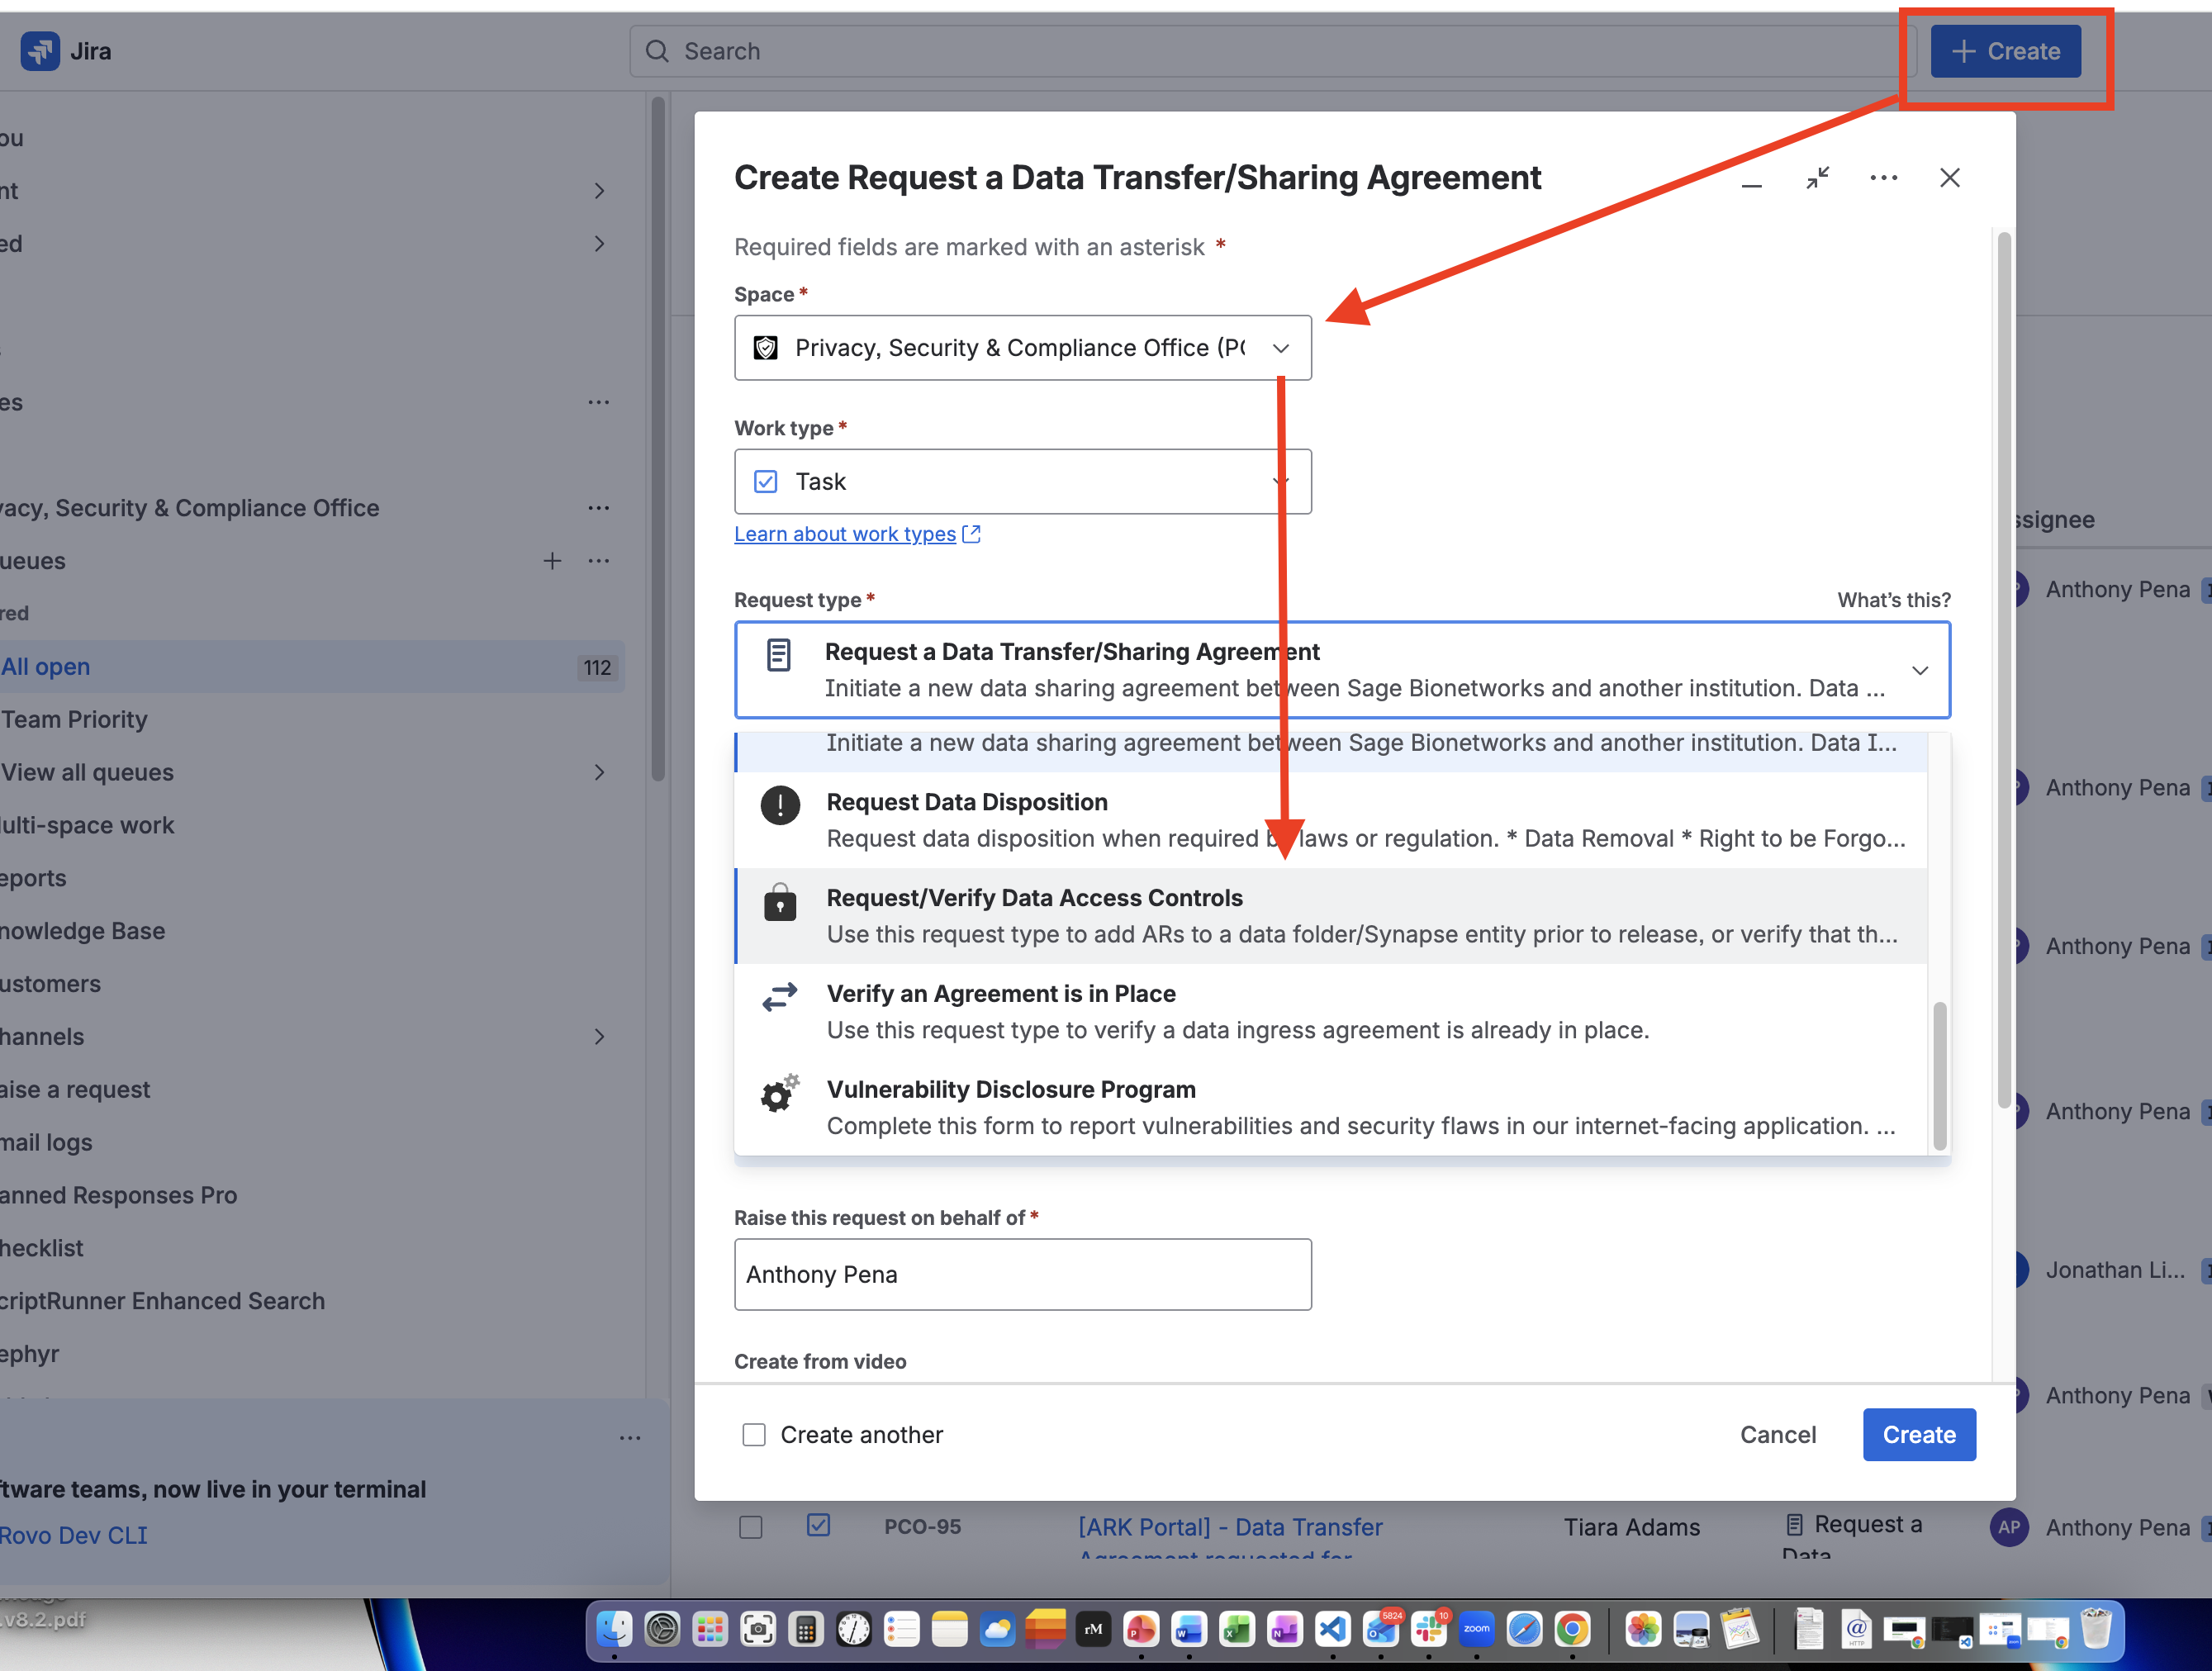
Task: Open options for the Rovo Dev CLI banner
Action: pyautogui.click(x=630, y=1438)
